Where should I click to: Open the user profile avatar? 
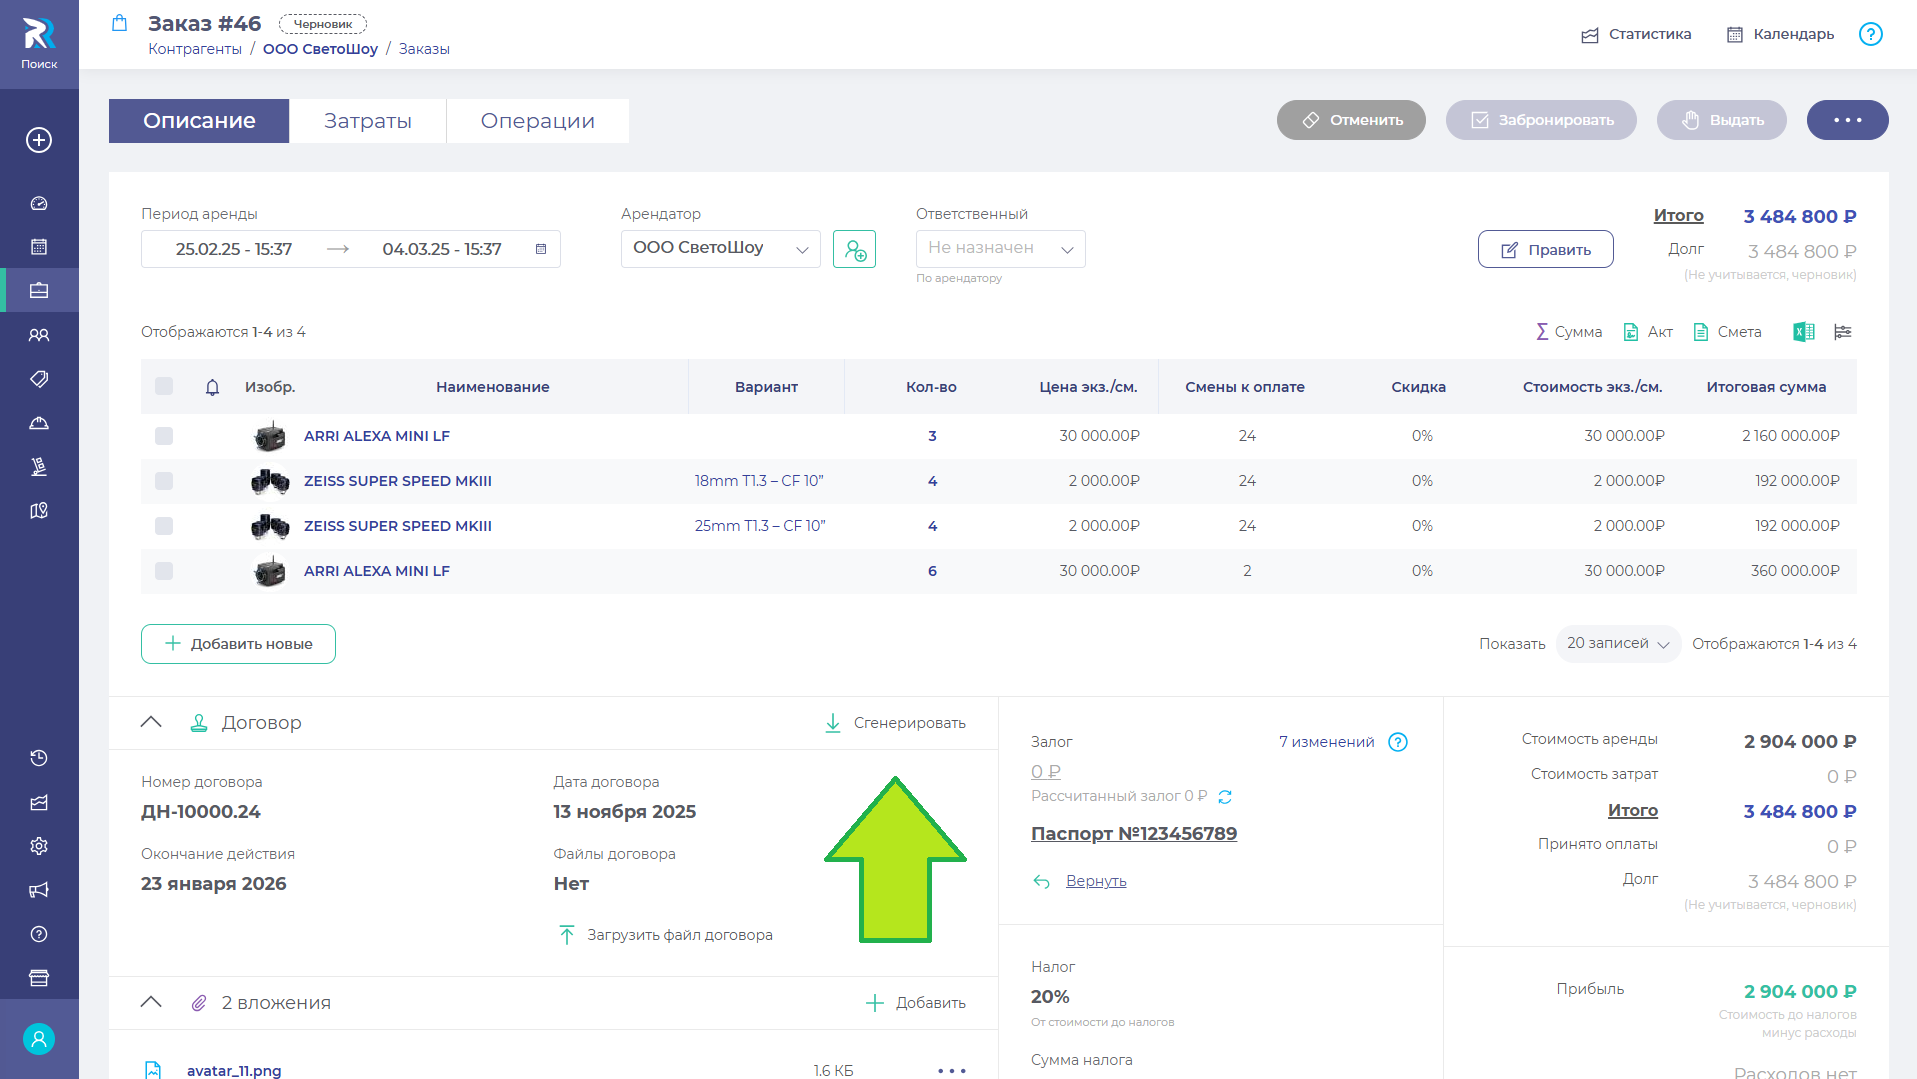pyautogui.click(x=39, y=1039)
